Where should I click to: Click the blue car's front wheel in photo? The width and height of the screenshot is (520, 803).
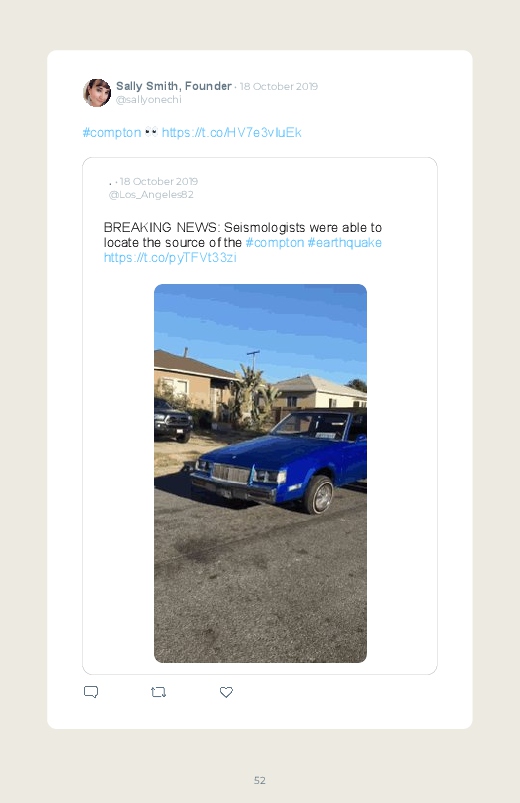(x=319, y=495)
